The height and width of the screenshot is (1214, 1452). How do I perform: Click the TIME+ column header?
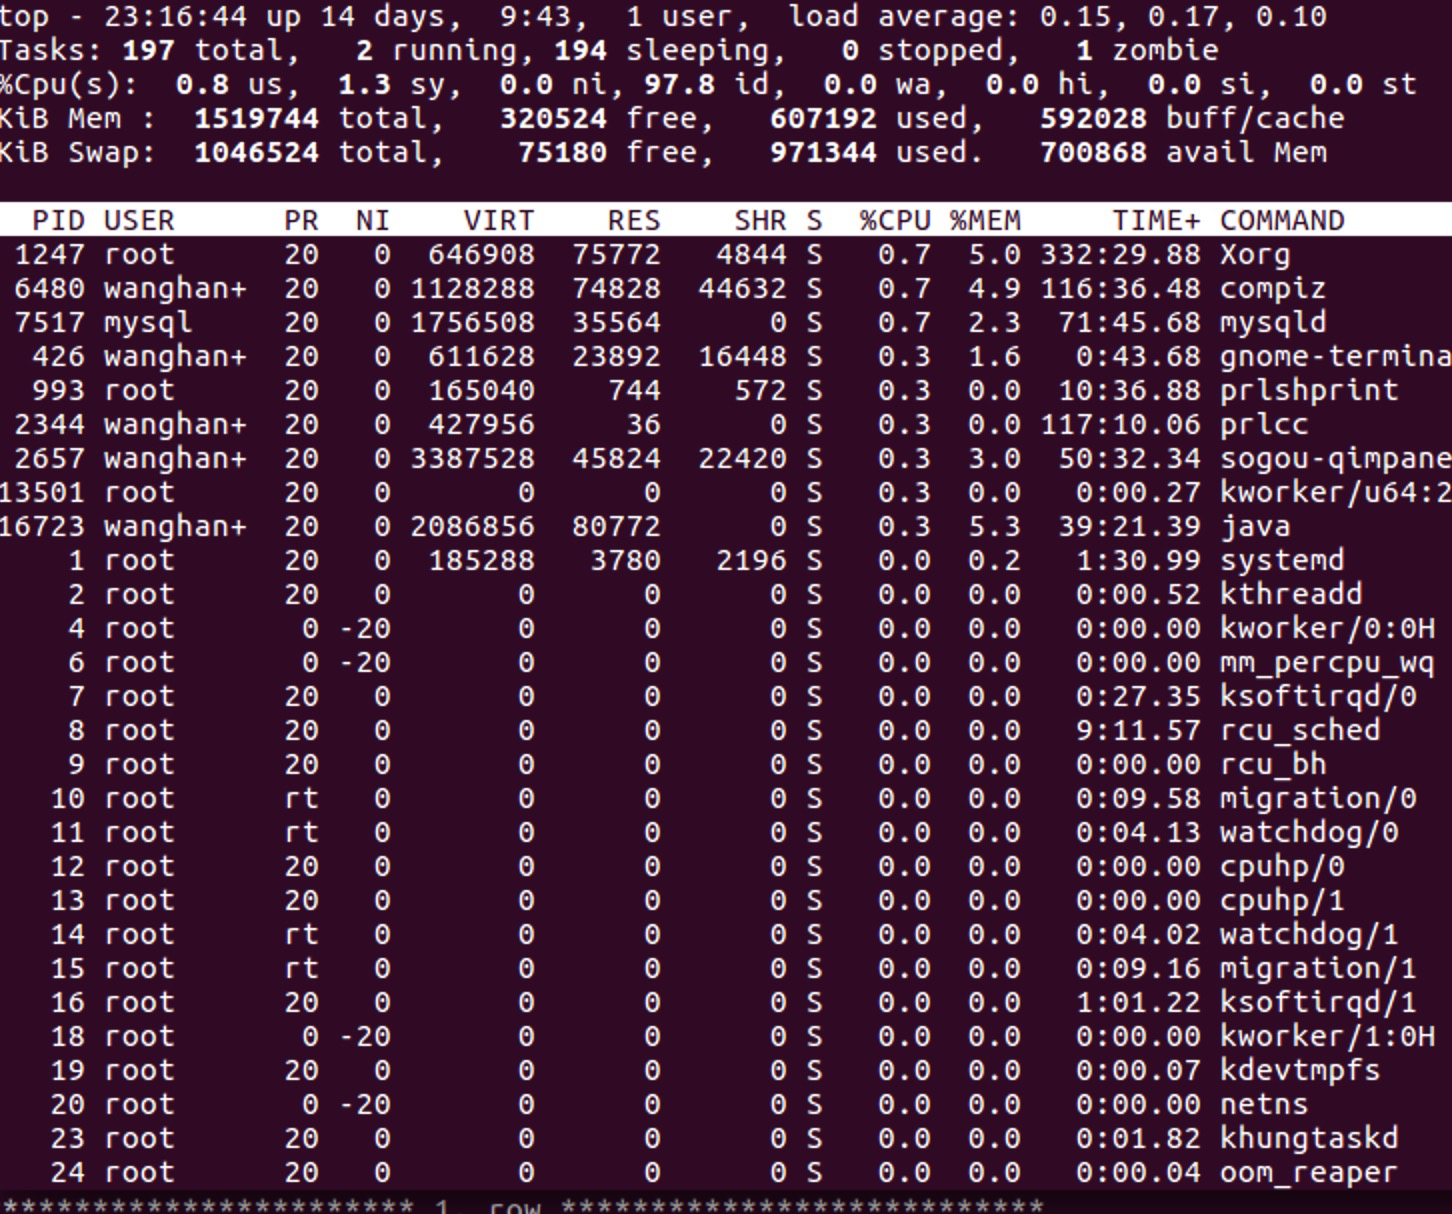[x=1156, y=220]
